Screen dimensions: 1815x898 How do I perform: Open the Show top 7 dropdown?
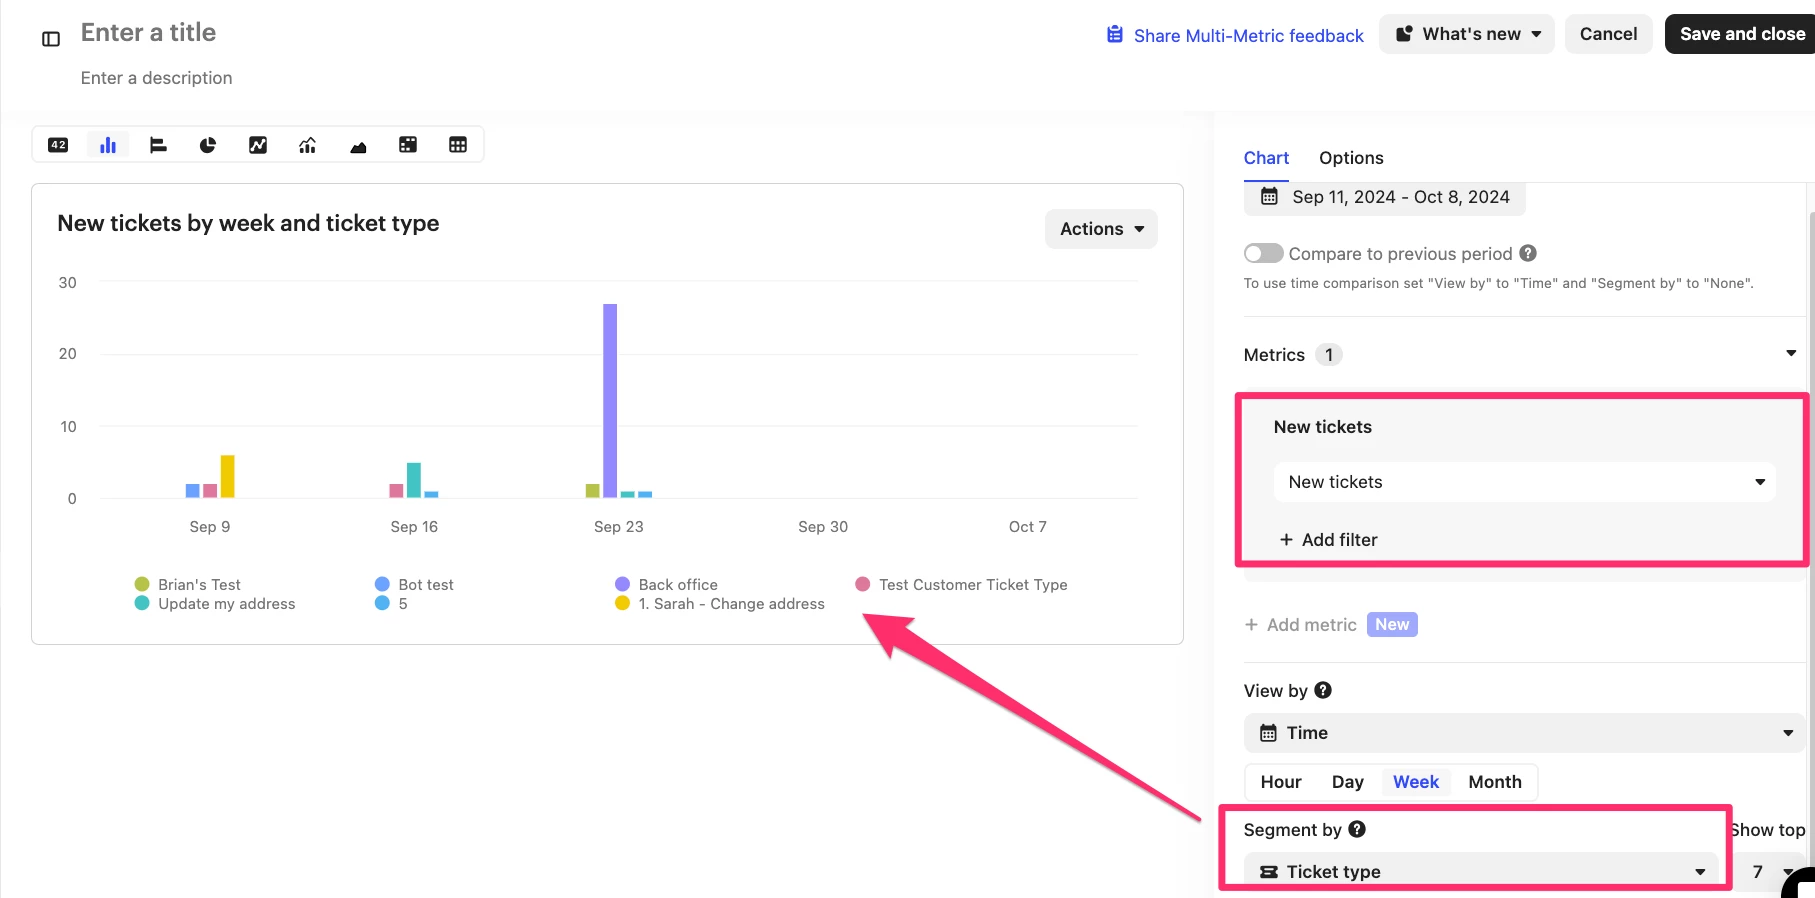[x=1770, y=872]
